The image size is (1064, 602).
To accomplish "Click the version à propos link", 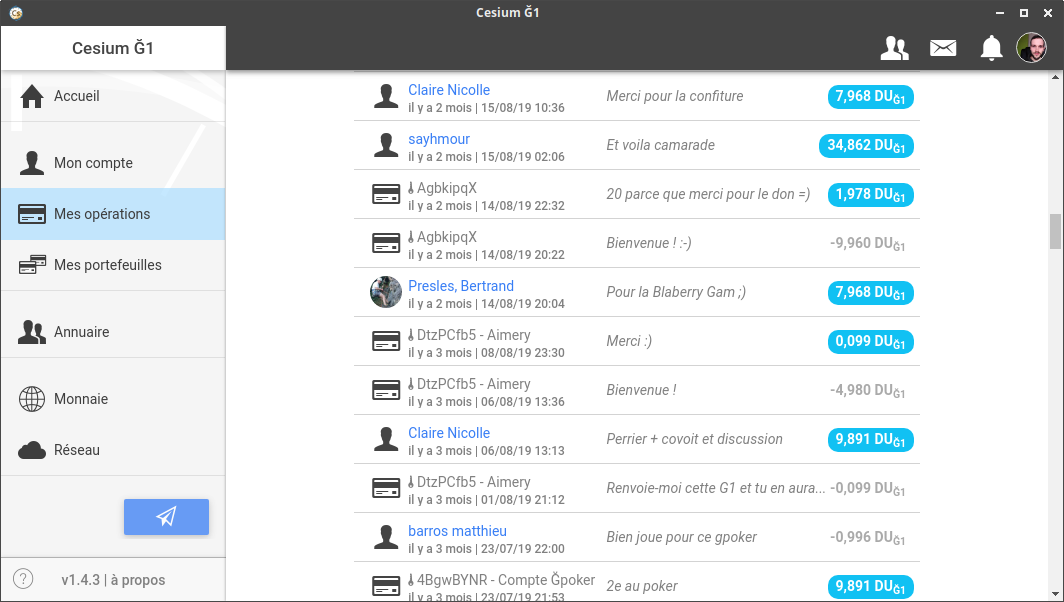I will pos(113,580).
